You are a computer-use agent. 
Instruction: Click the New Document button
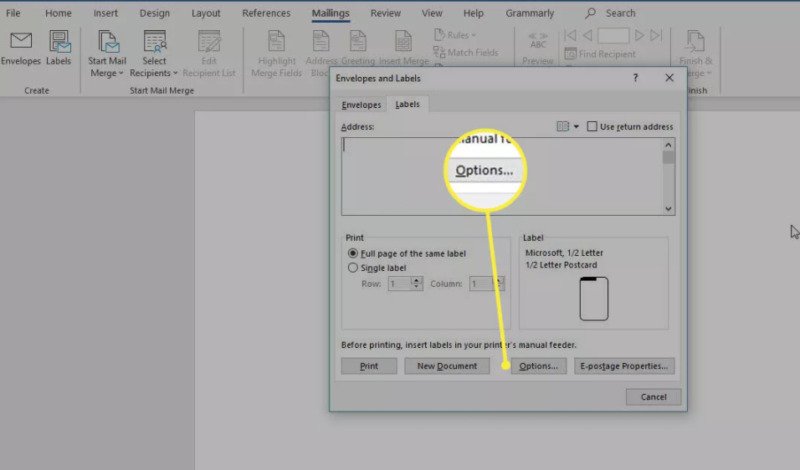(x=447, y=366)
